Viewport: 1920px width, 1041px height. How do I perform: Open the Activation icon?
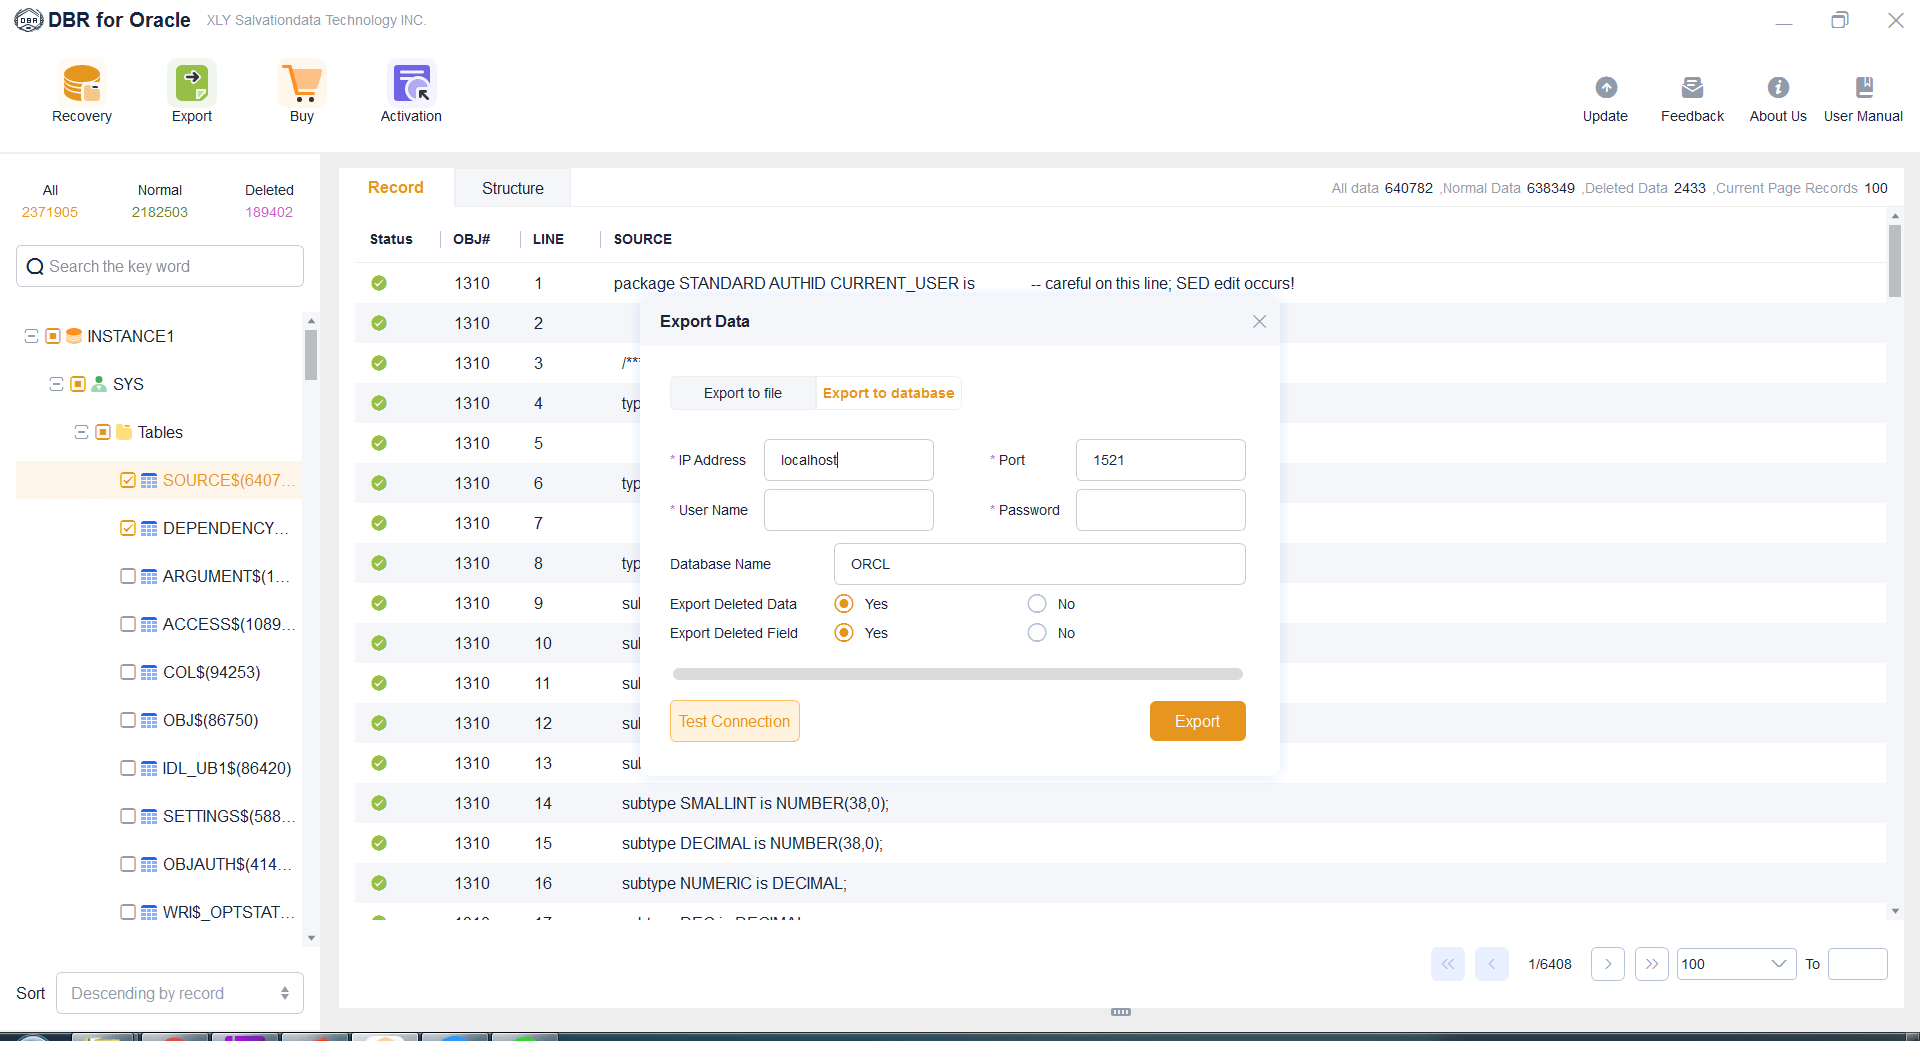point(411,85)
